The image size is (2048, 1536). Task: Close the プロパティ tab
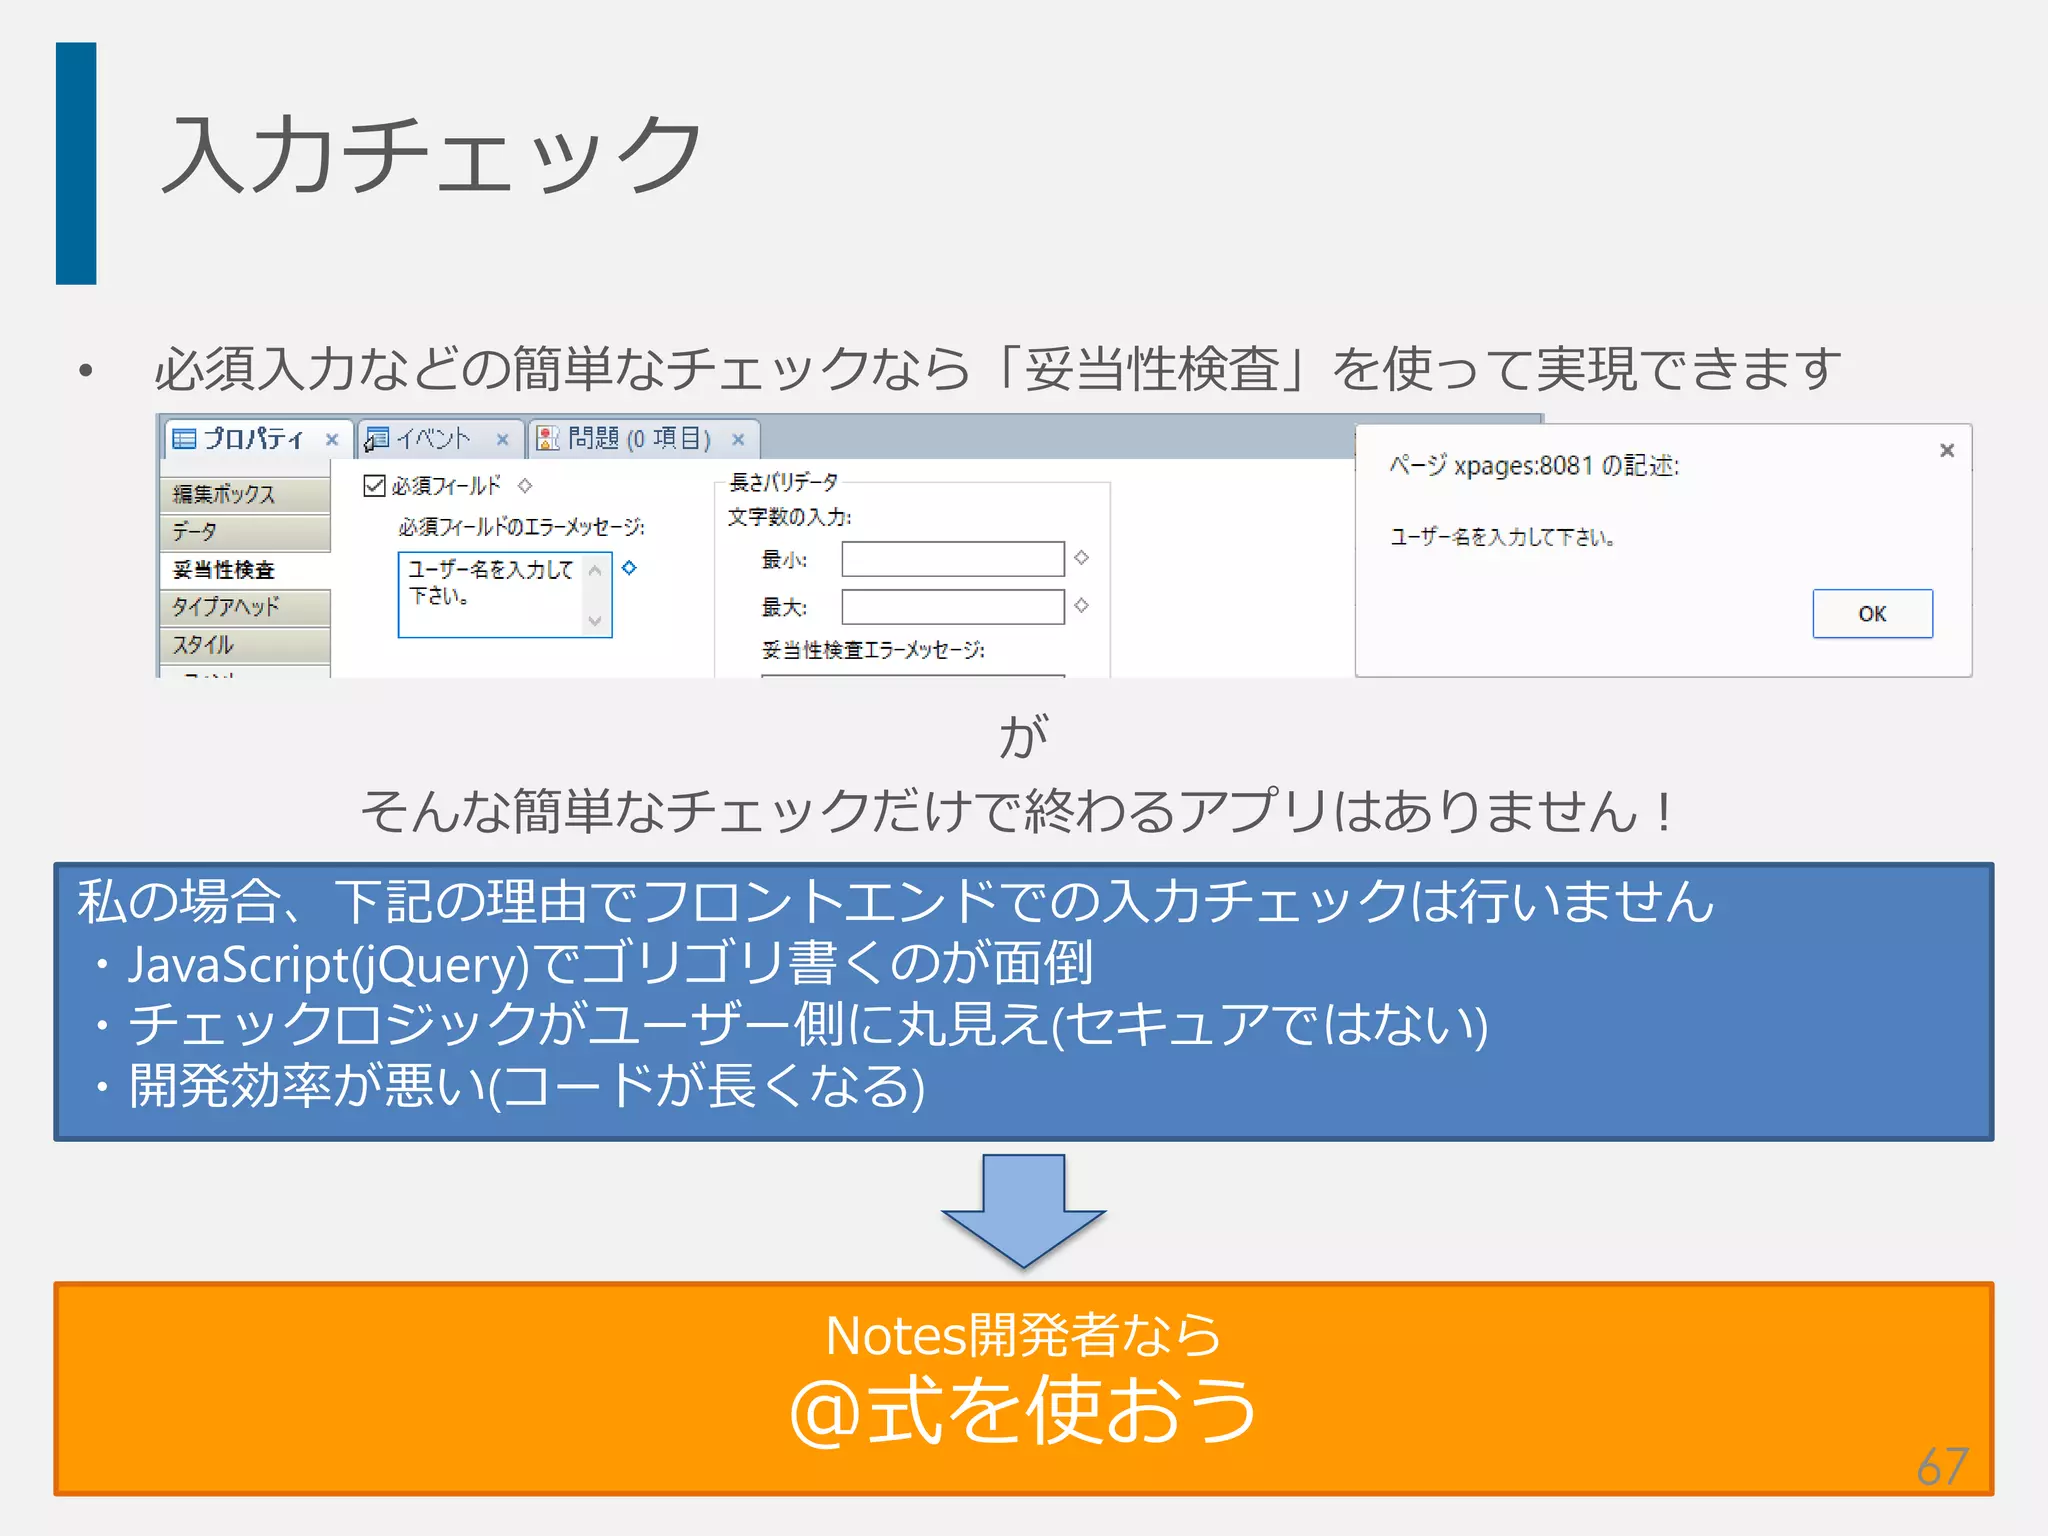(332, 439)
